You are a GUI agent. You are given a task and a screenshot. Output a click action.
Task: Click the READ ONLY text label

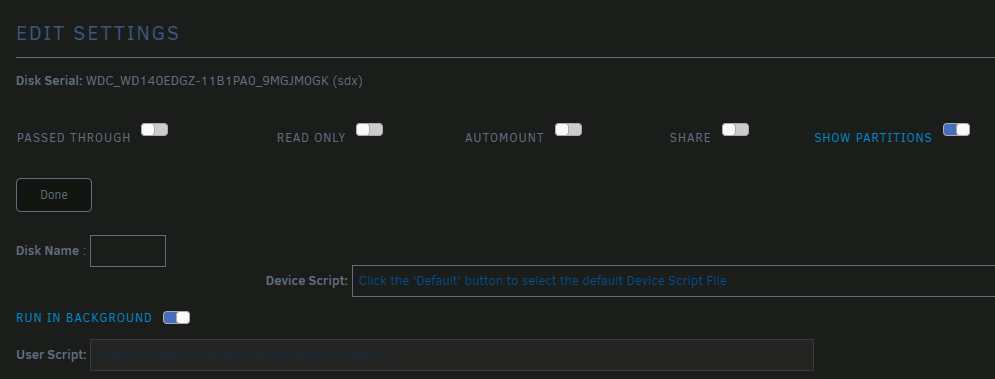point(311,138)
